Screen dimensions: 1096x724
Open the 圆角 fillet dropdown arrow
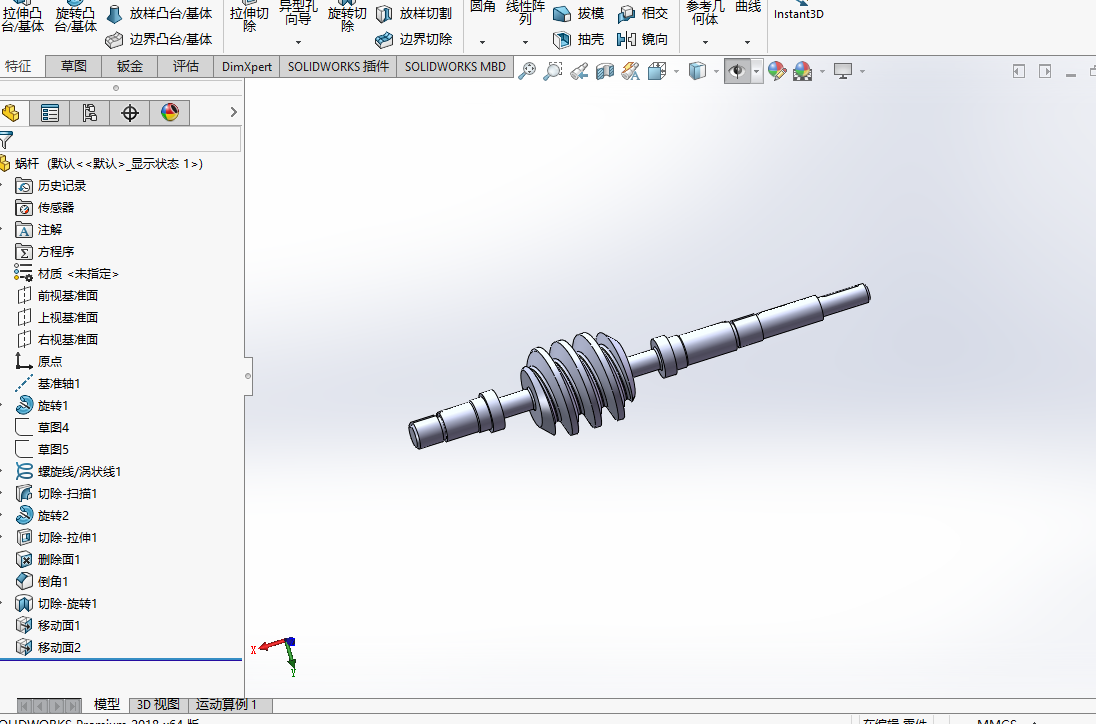click(x=482, y=43)
